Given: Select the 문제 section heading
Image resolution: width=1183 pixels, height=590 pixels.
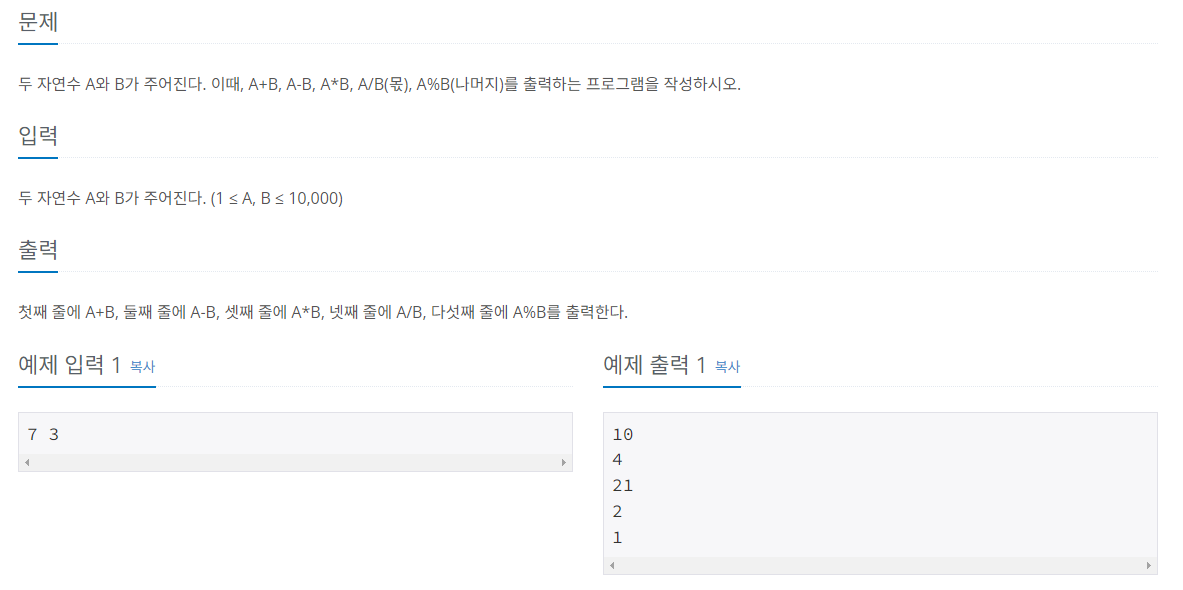Looking at the screenshot, I should (36, 20).
